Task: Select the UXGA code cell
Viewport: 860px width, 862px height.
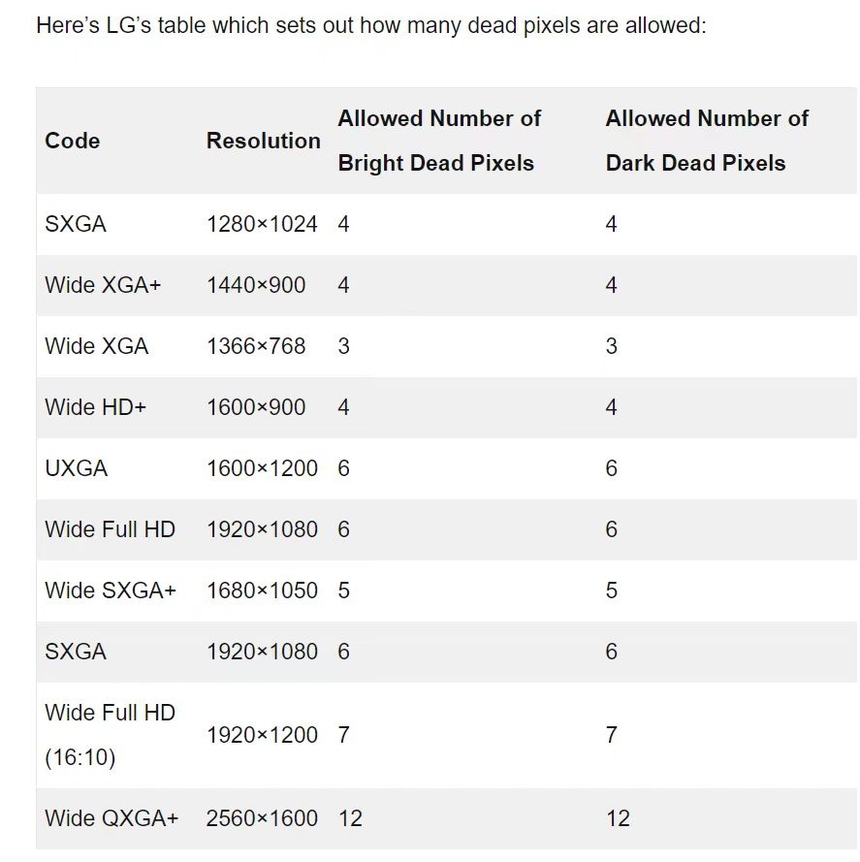Action: click(76, 468)
